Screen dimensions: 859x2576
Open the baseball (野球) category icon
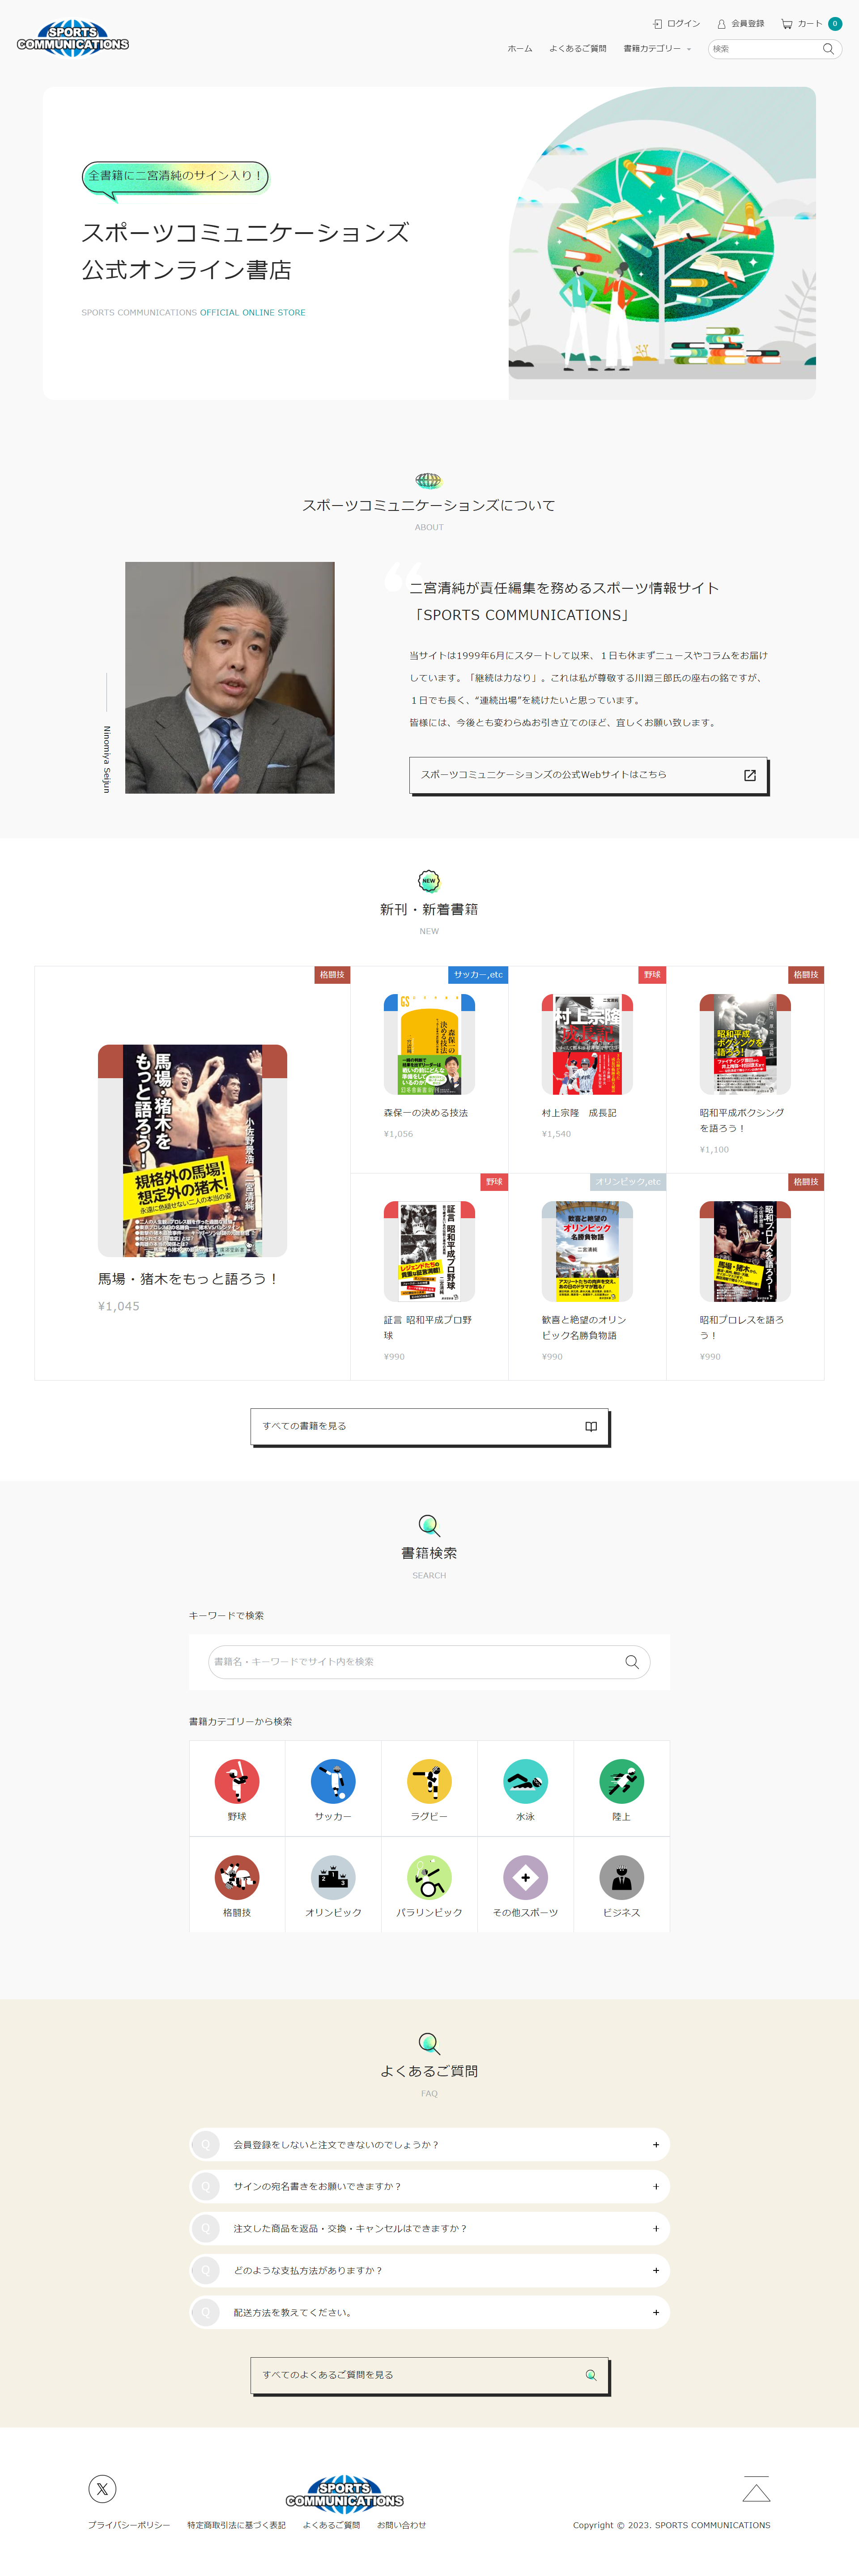pyautogui.click(x=237, y=1781)
